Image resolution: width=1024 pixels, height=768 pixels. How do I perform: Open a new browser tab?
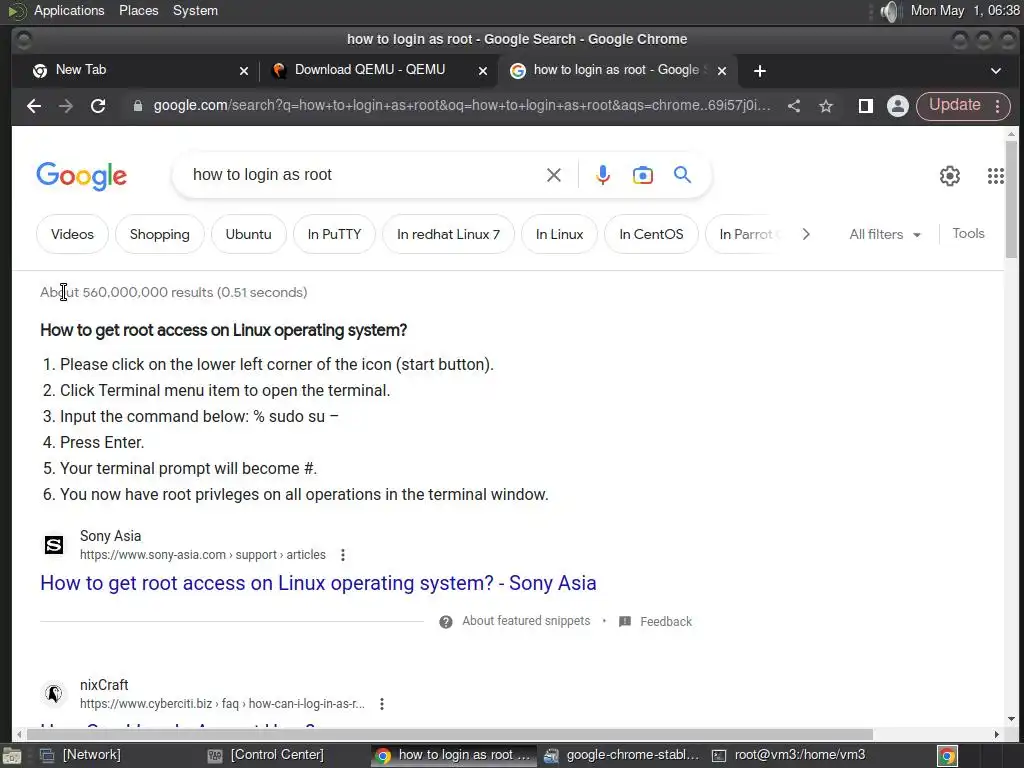point(760,71)
